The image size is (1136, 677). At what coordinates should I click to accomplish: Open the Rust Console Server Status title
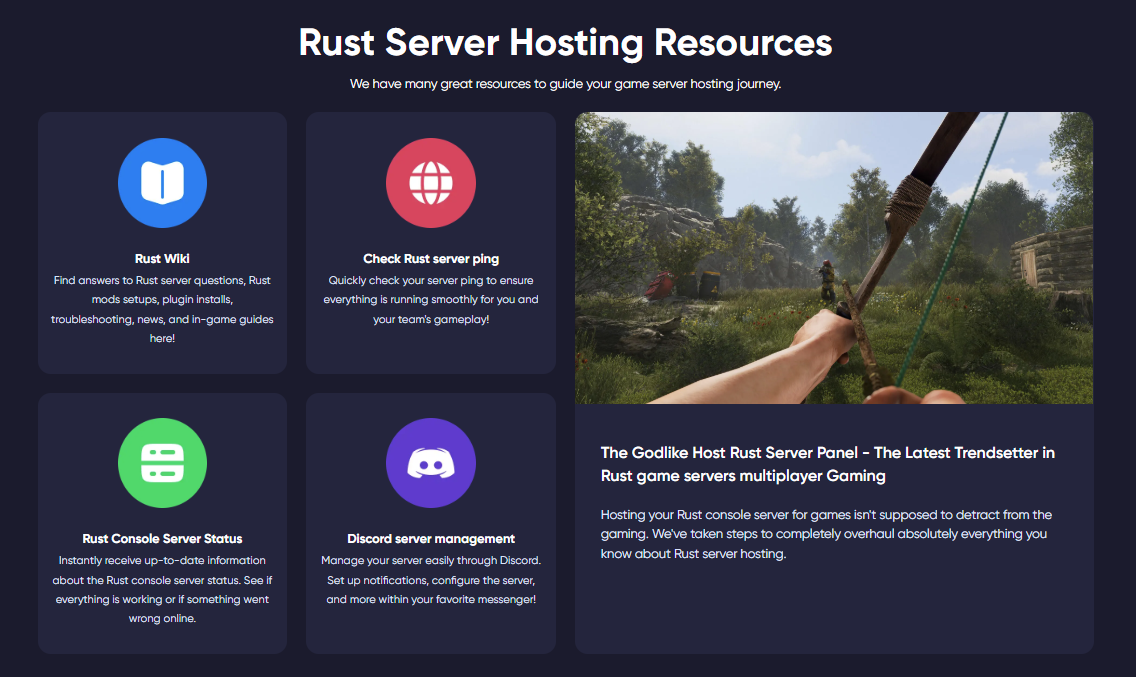pos(162,539)
